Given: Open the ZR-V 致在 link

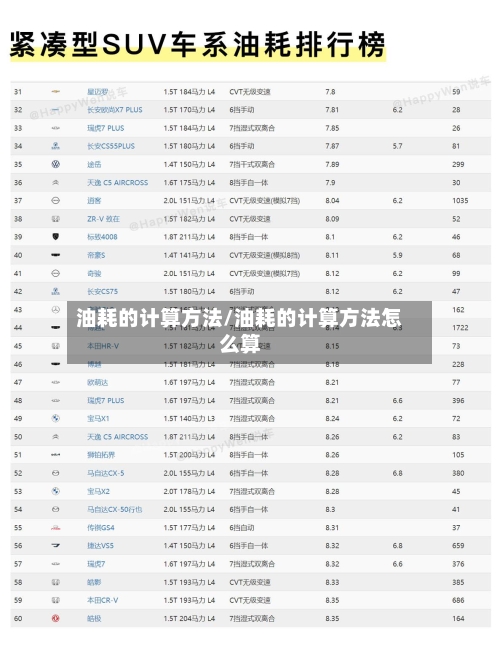Looking at the screenshot, I should pyautogui.click(x=103, y=219).
